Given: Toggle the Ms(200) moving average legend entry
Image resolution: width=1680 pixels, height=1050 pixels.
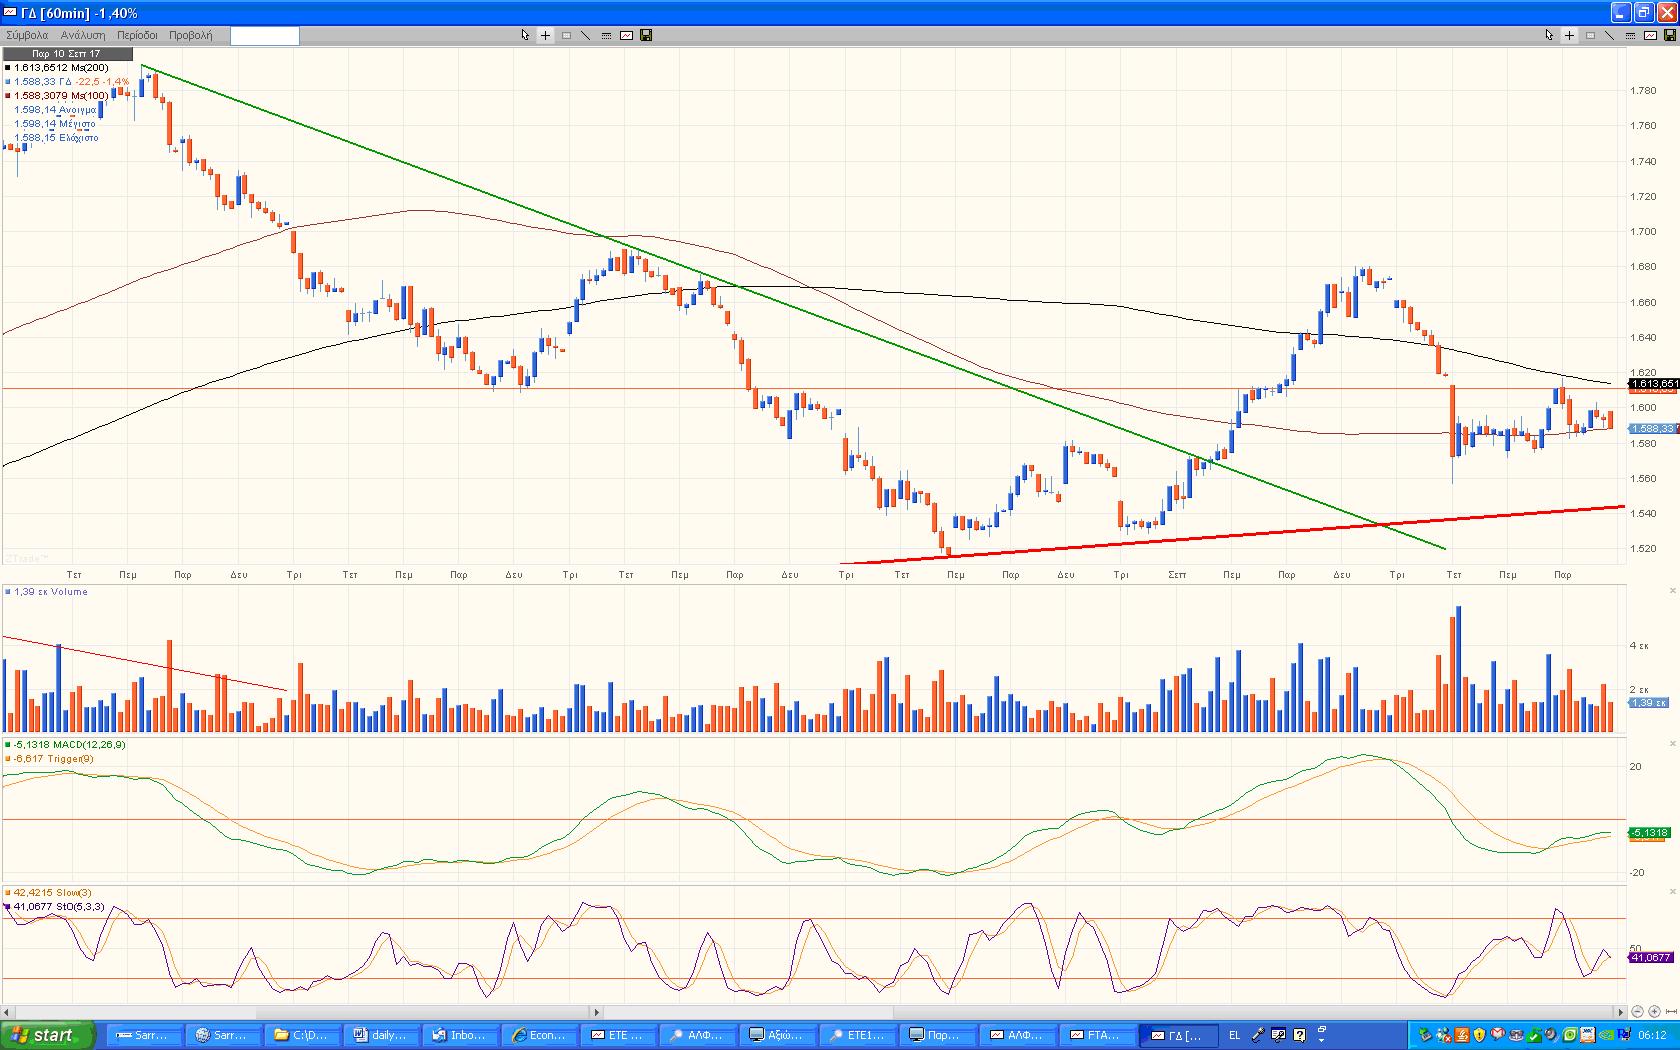Looking at the screenshot, I should click(60, 68).
